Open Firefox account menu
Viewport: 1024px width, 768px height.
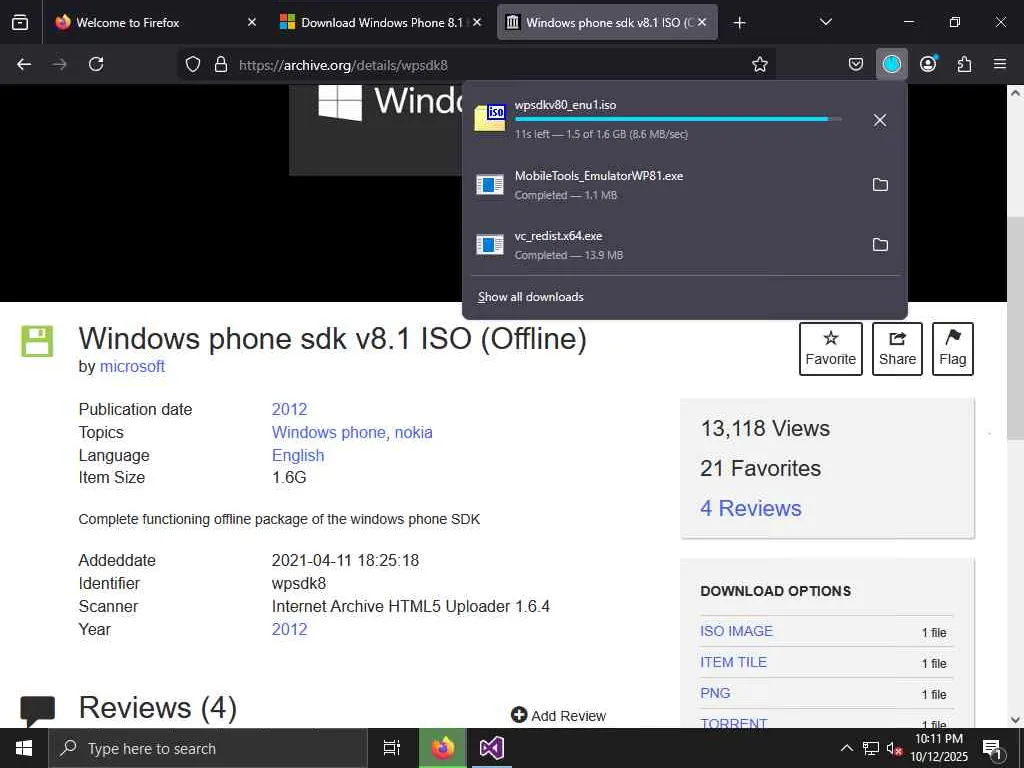[928, 64]
